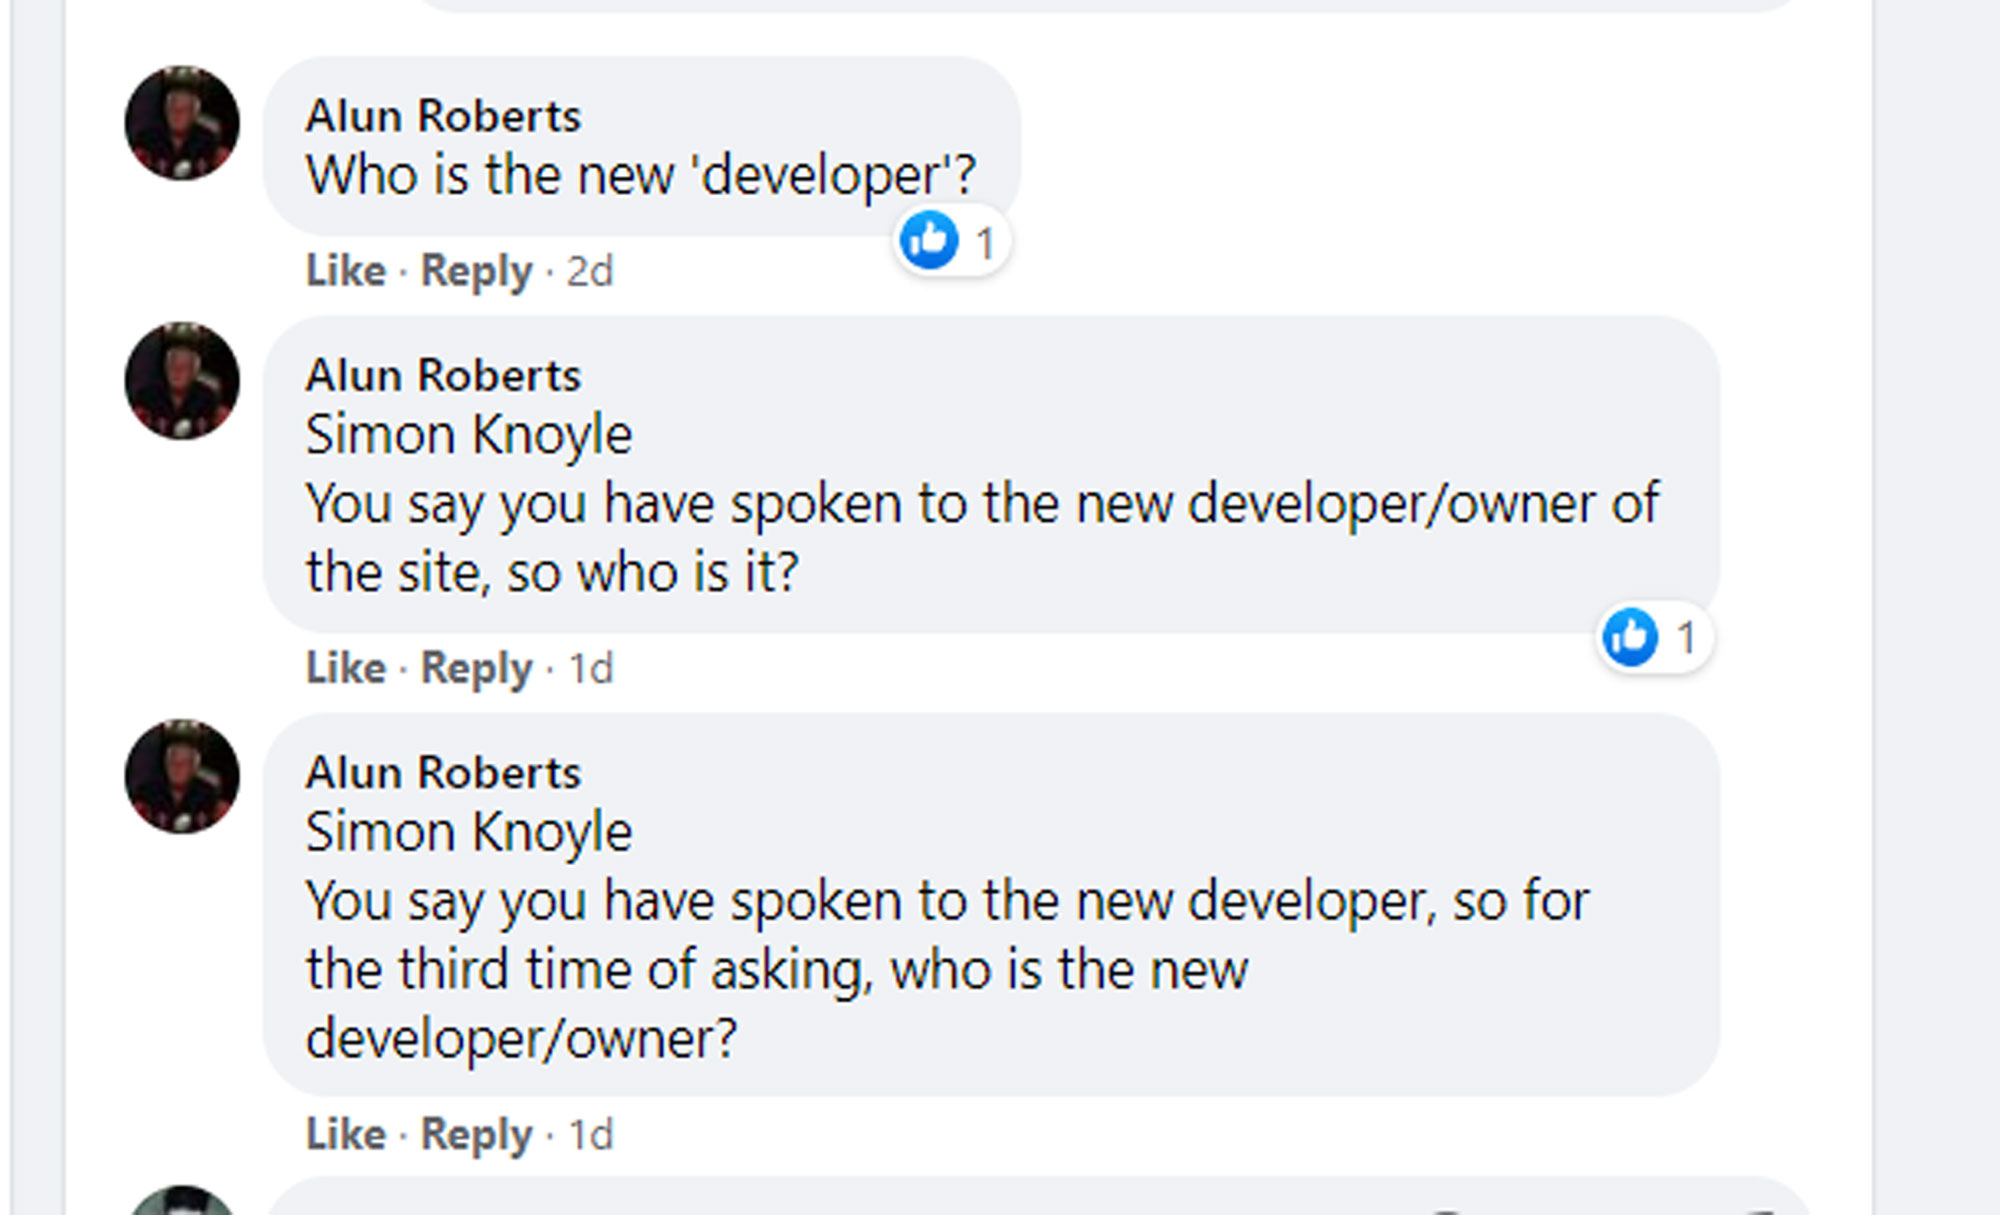Open Alun Roberts name above "Who is the new 'developer'?"

tap(443, 116)
